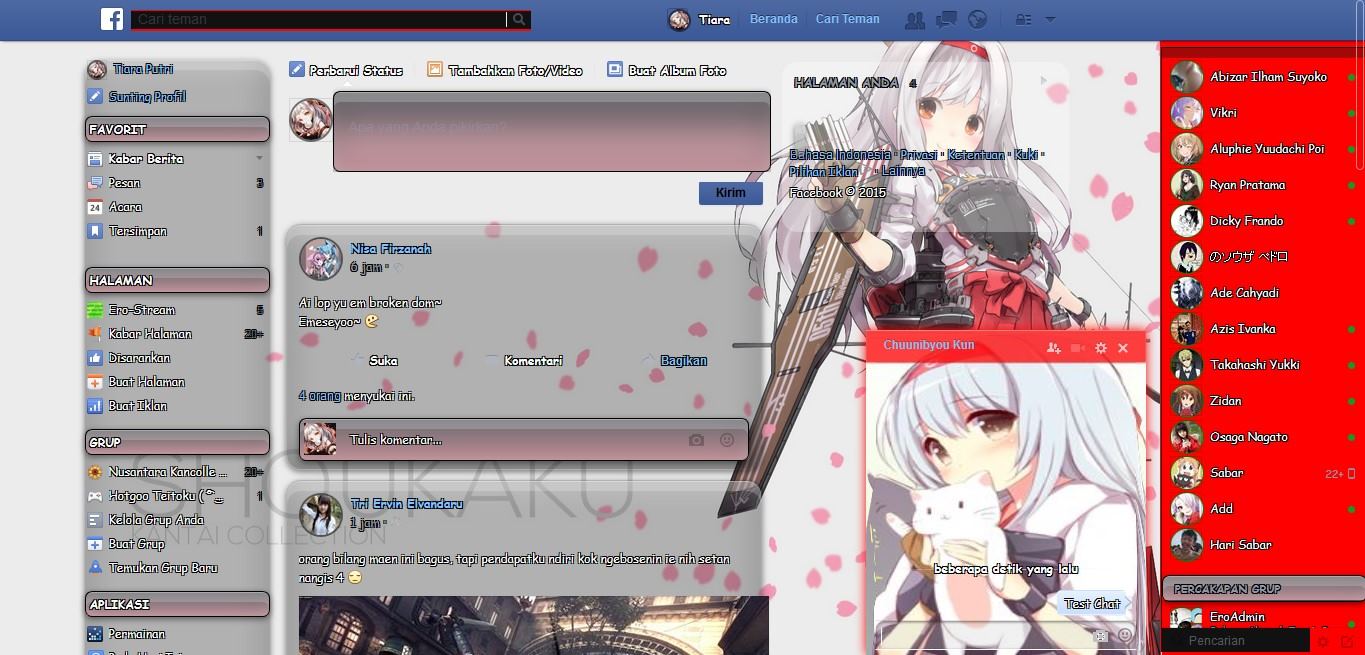
Task: Open Tersimpan saved items
Action: point(137,230)
